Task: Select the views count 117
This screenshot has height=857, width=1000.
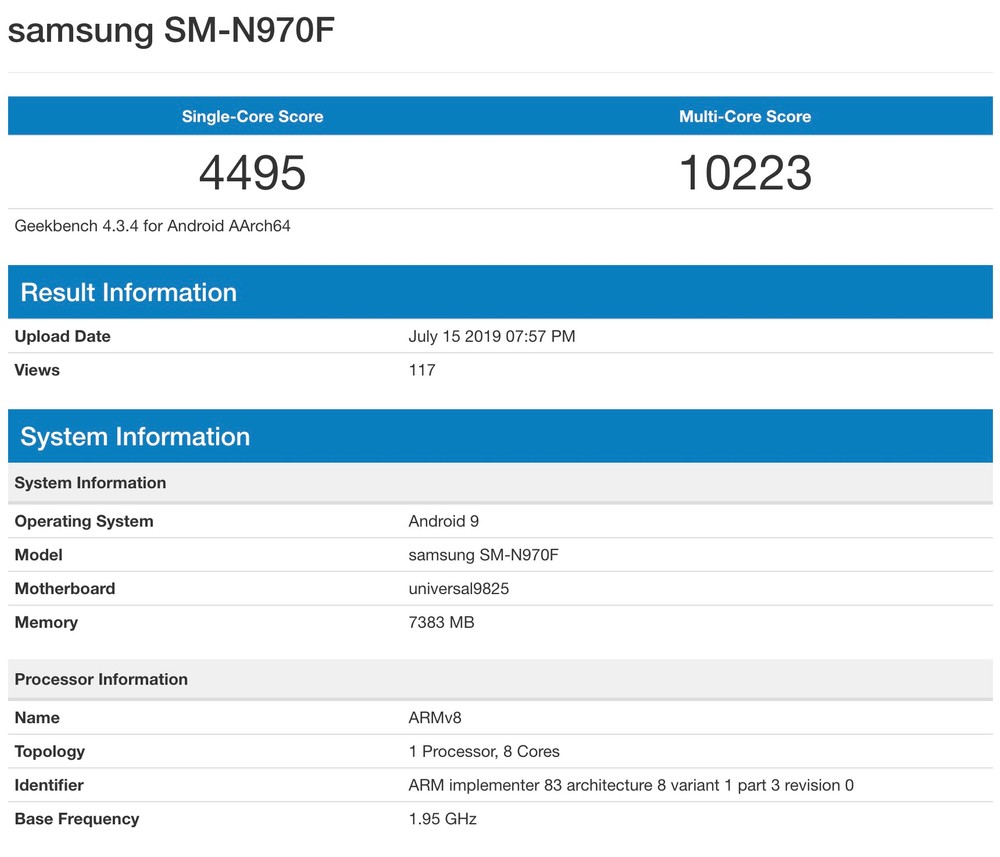Action: point(422,370)
